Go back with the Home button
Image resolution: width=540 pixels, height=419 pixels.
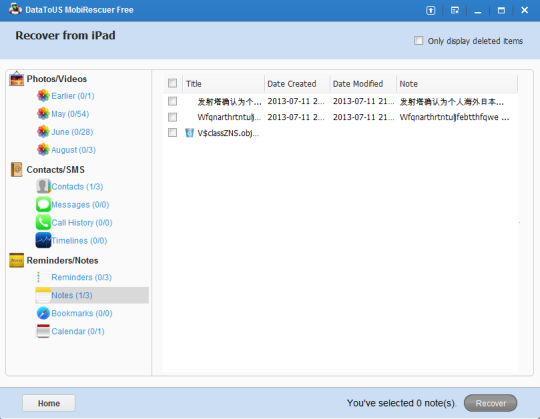pyautogui.click(x=49, y=403)
